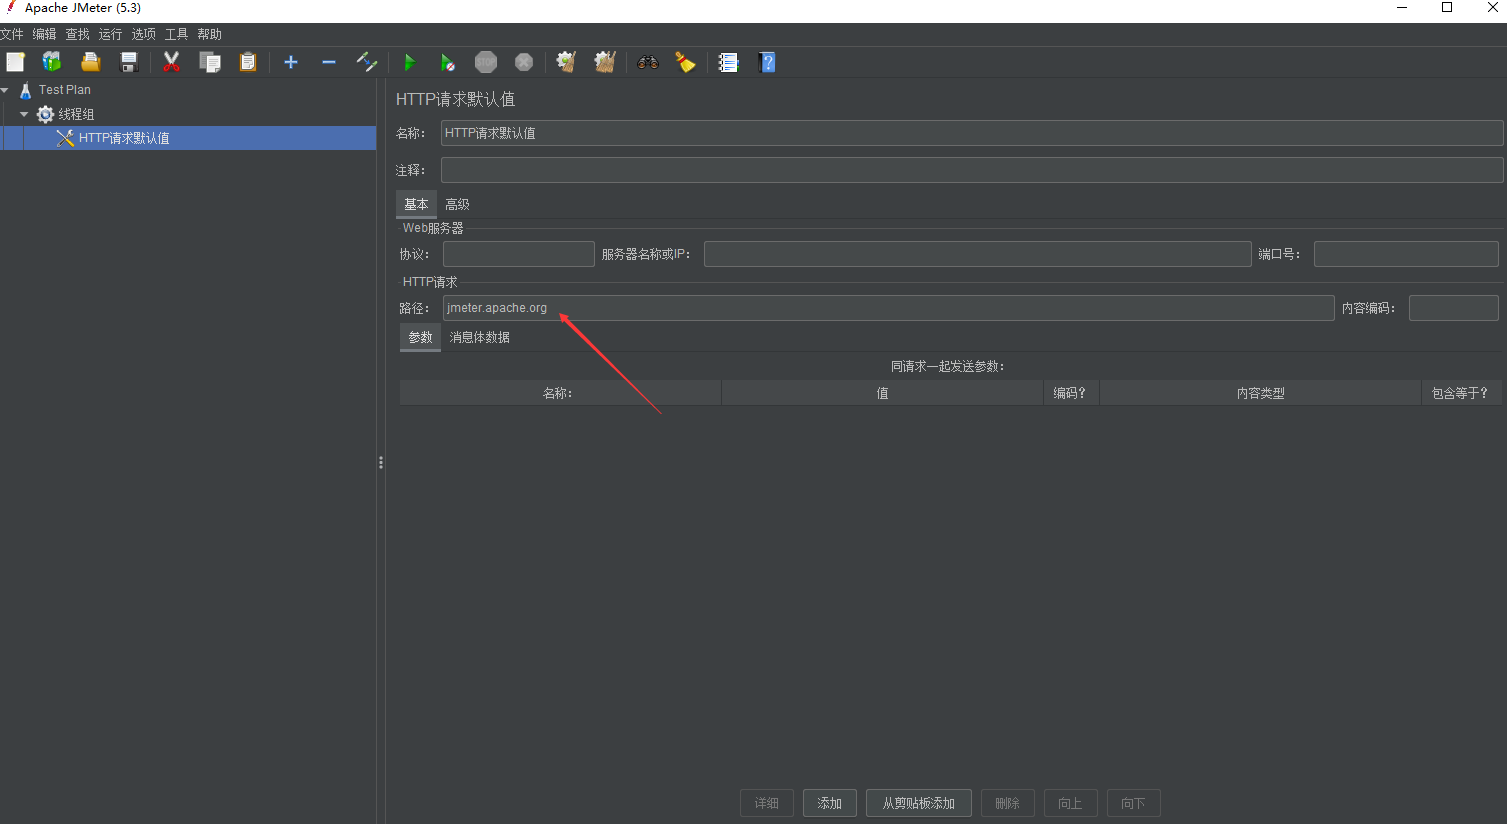Stop the running test

486,62
